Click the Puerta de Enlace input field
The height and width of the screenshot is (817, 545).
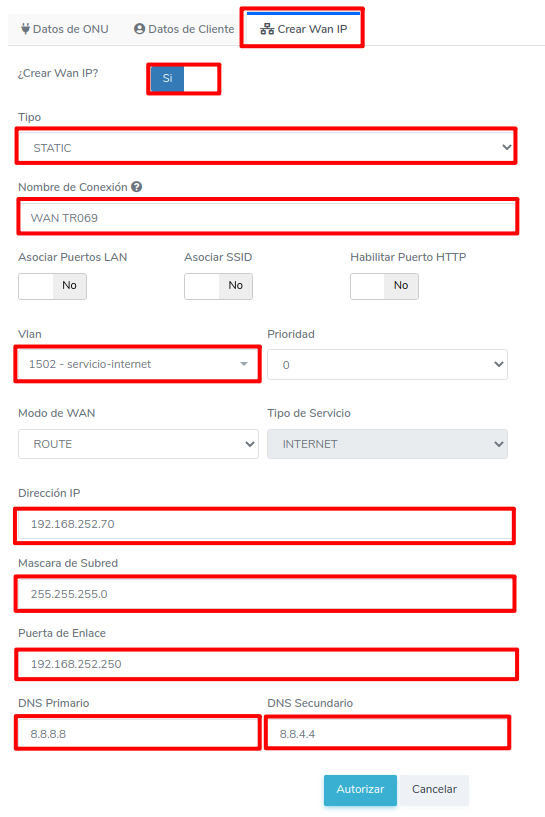[266, 664]
